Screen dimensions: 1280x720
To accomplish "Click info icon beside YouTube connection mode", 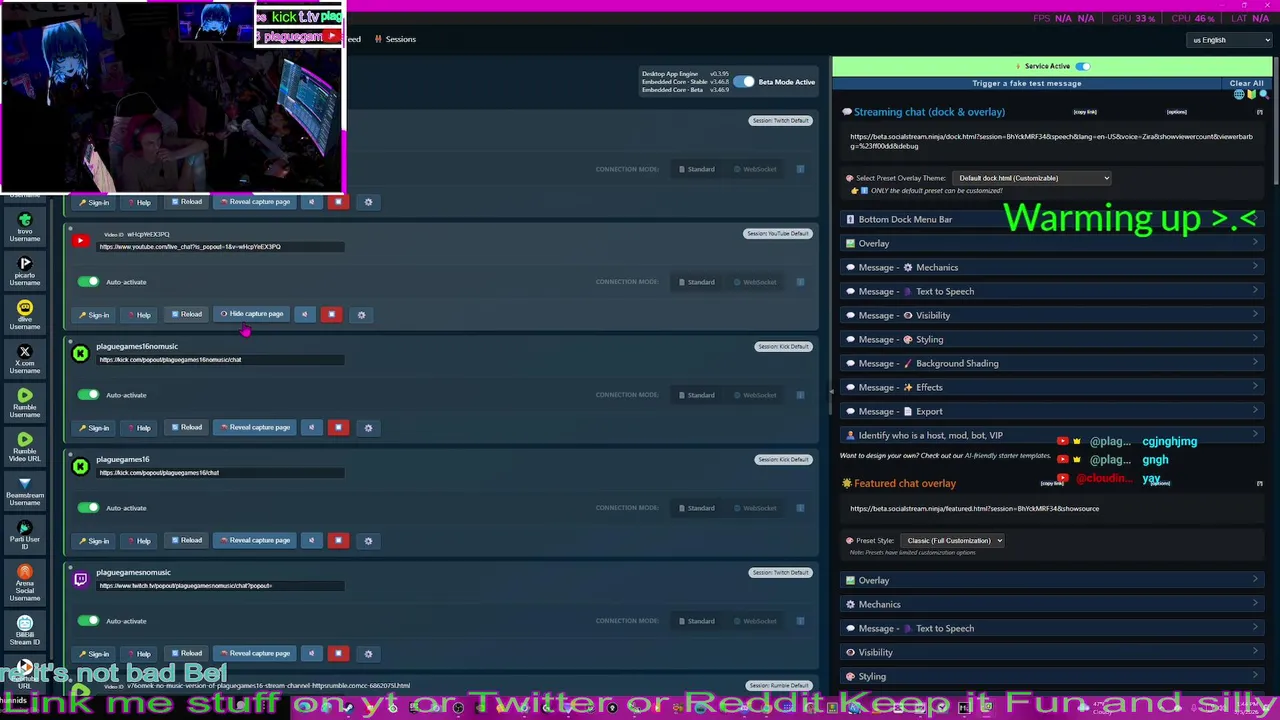I will click(x=800, y=282).
